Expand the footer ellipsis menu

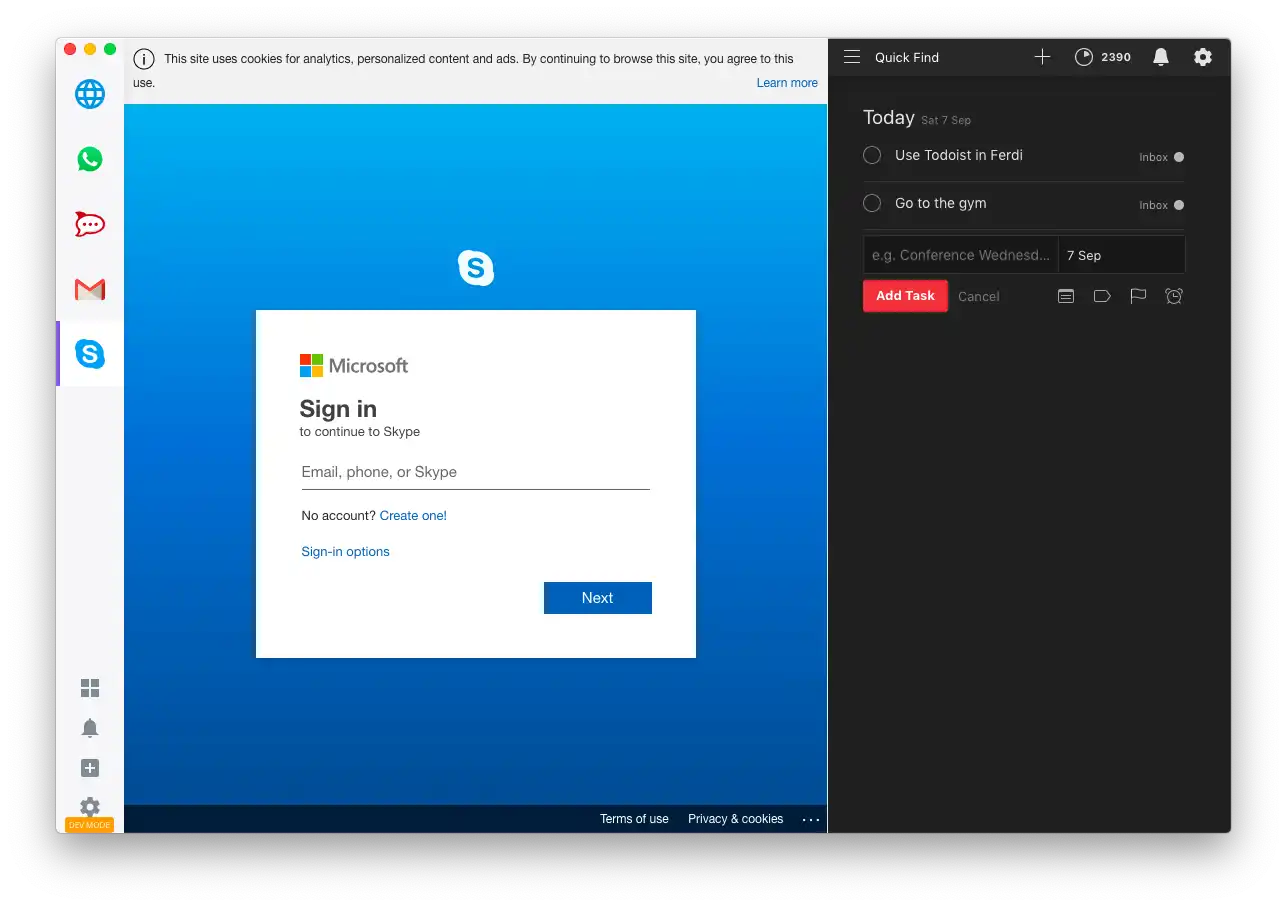point(811,820)
